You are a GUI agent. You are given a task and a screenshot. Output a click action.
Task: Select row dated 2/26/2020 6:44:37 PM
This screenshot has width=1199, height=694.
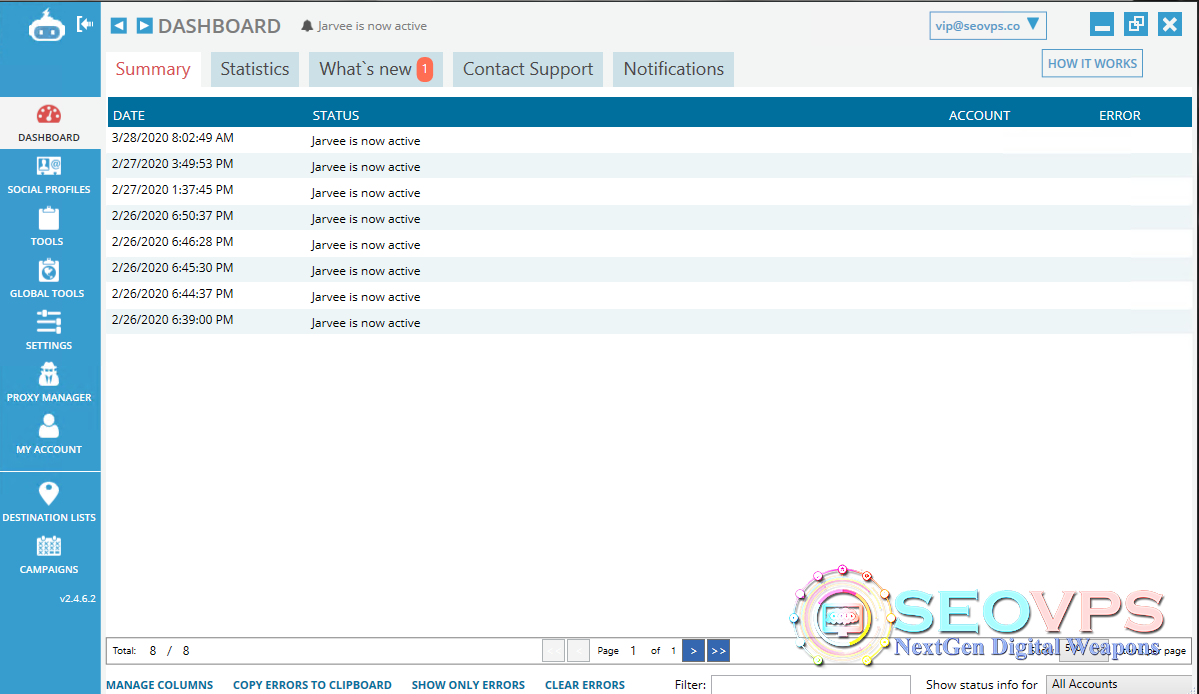649,296
